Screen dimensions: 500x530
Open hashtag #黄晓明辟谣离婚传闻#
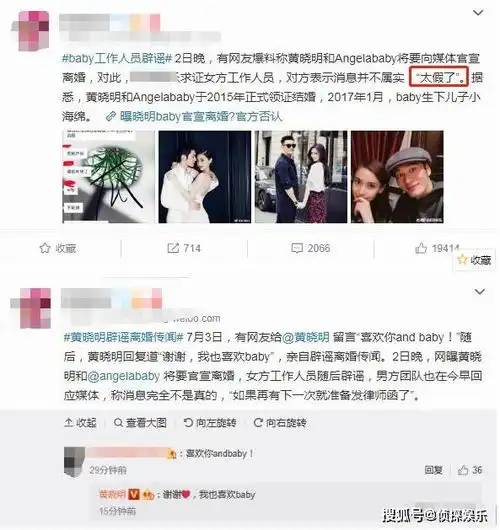(123, 337)
